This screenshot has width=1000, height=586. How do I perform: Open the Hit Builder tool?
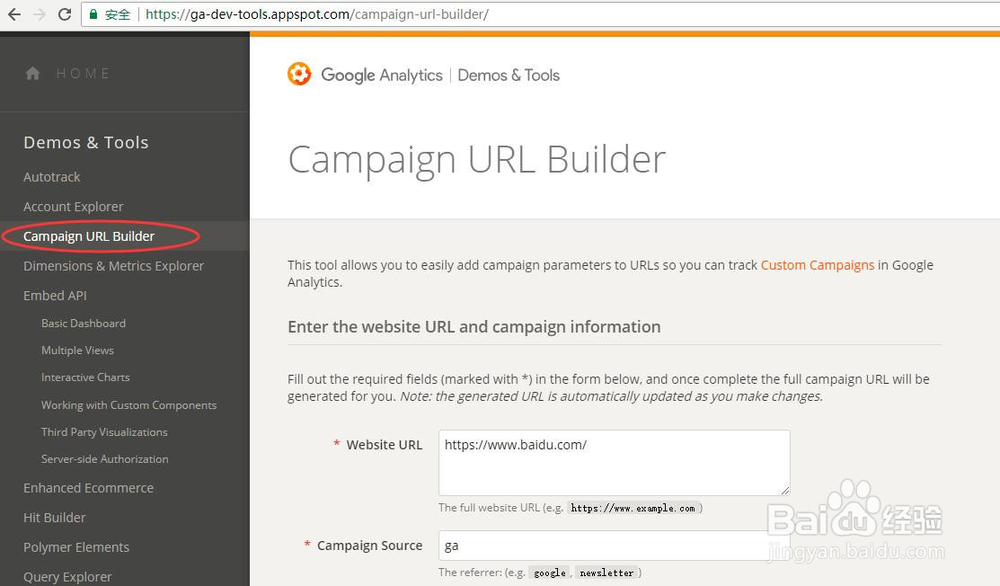tap(53, 517)
